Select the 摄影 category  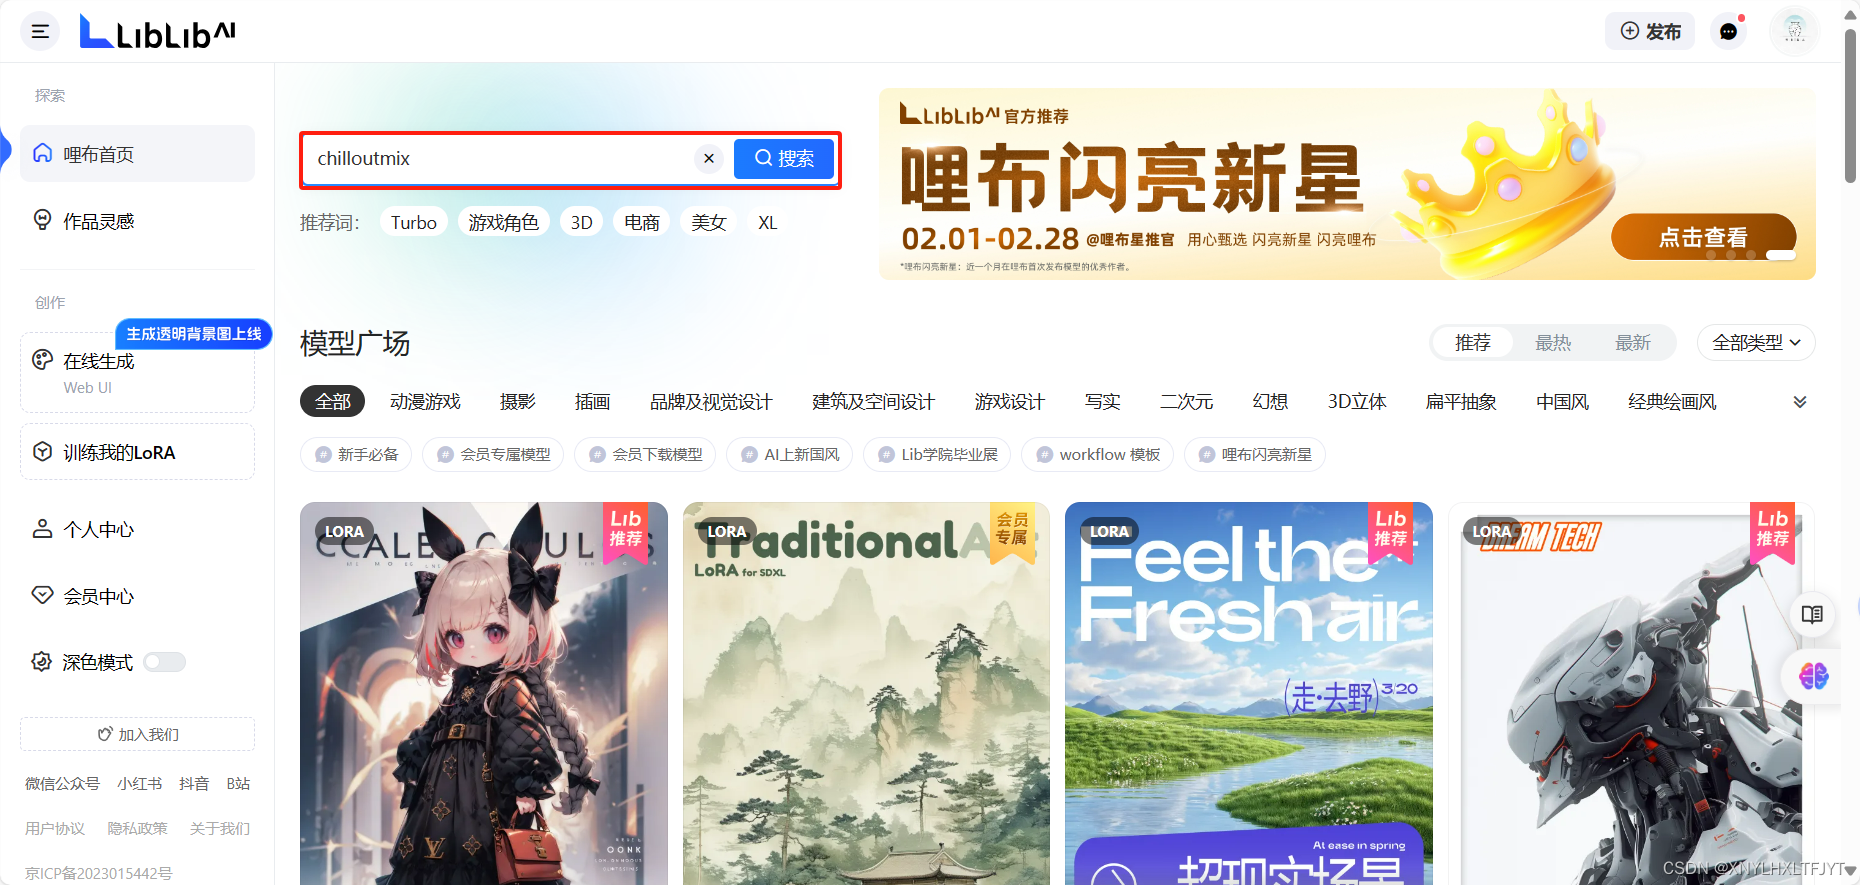click(518, 401)
